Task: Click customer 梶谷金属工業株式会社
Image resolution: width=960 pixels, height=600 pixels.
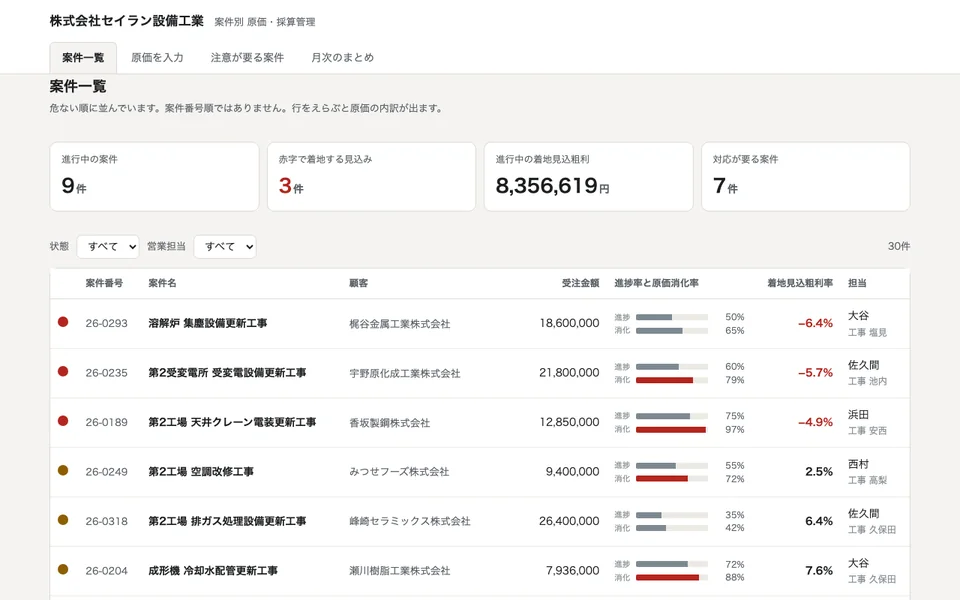Action: [x=400, y=324]
